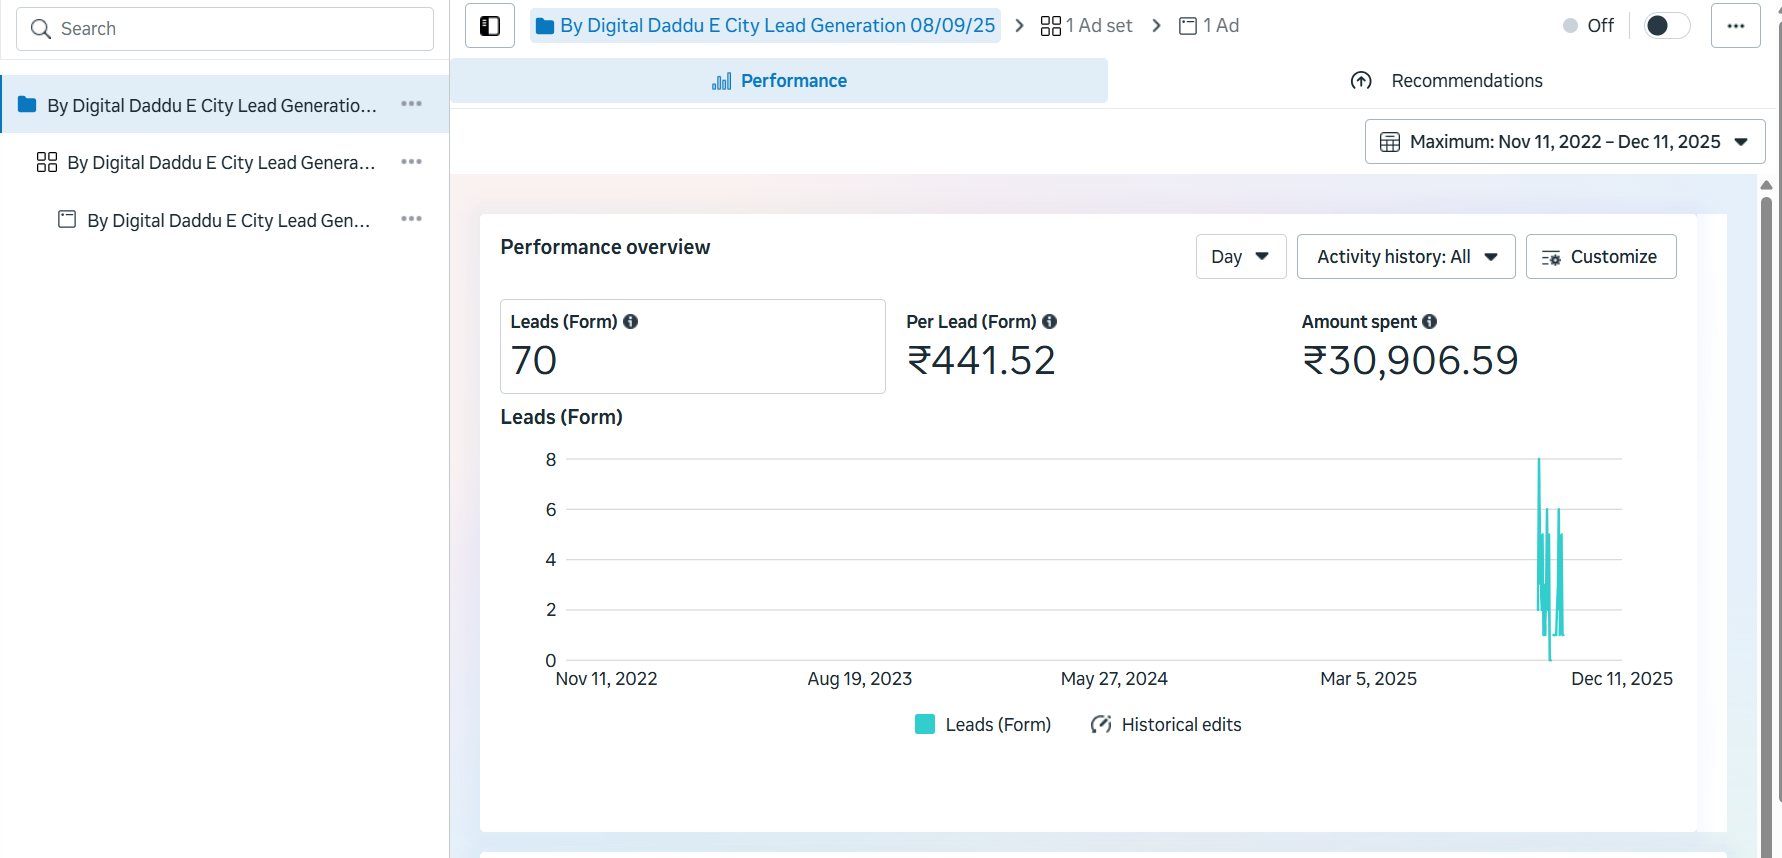Click Per Lead (Form) info icon
The height and width of the screenshot is (858, 1782).
pos(1049,322)
